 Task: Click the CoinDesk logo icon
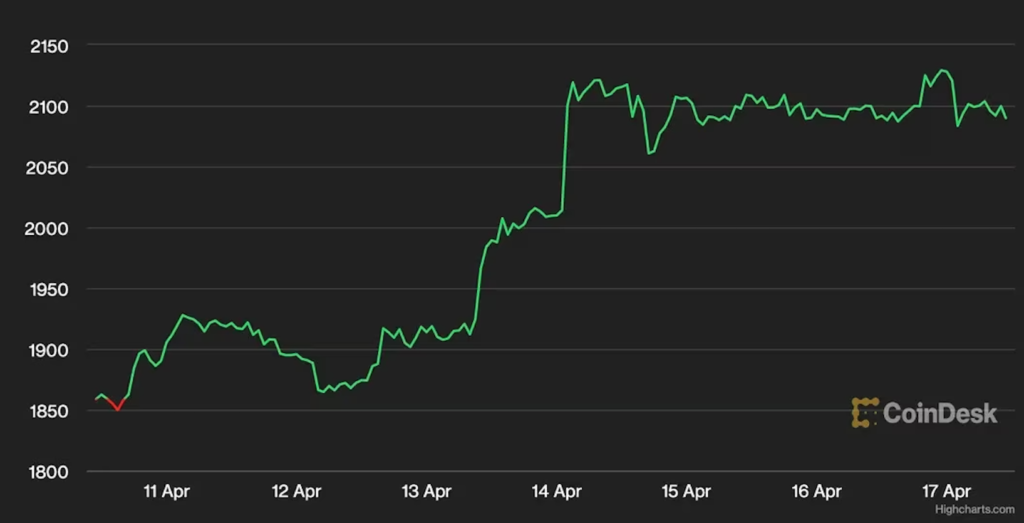tap(865, 413)
